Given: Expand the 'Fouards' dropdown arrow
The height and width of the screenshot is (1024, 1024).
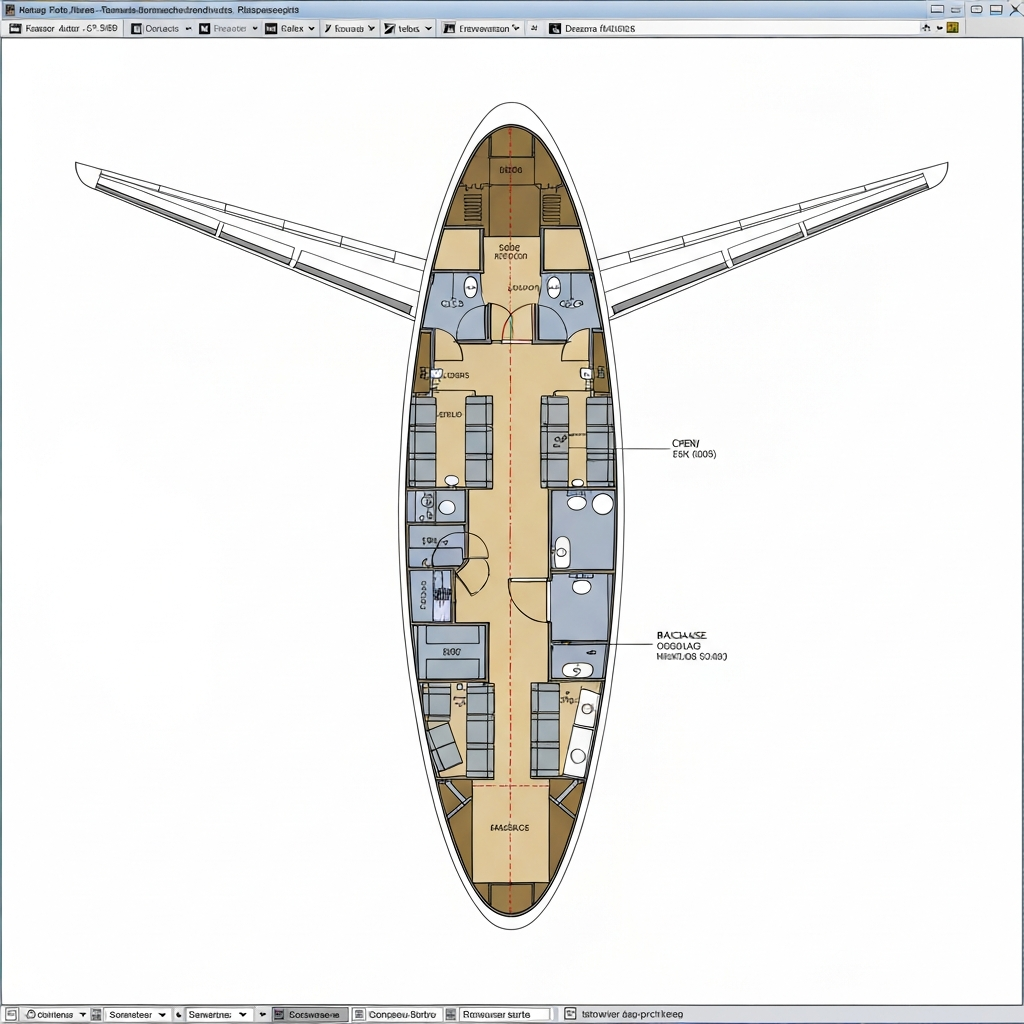Looking at the screenshot, I should tap(372, 29).
